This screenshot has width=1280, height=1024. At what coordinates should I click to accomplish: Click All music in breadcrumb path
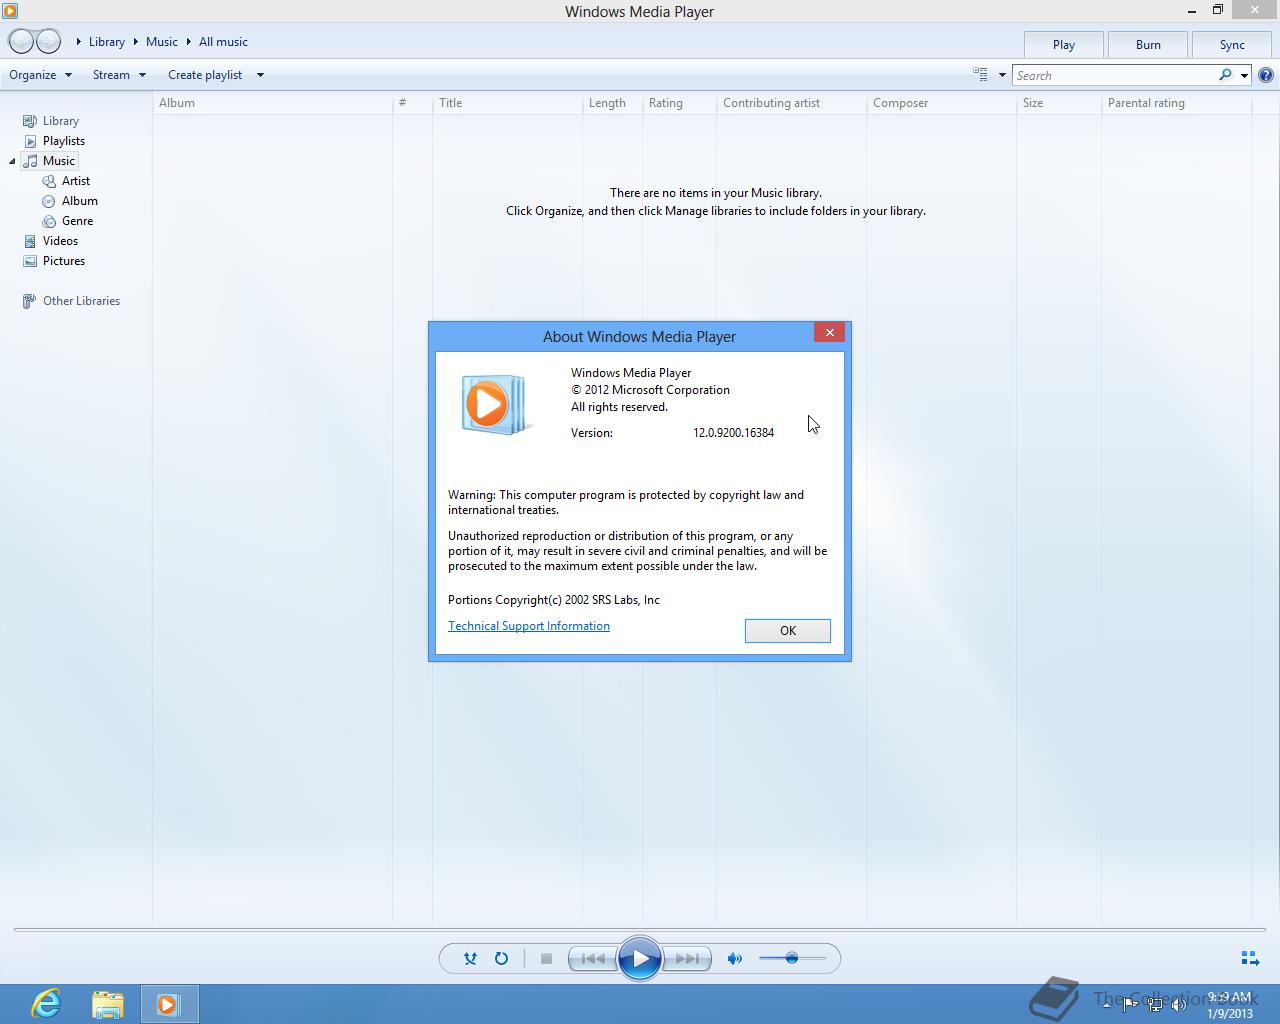(x=223, y=42)
